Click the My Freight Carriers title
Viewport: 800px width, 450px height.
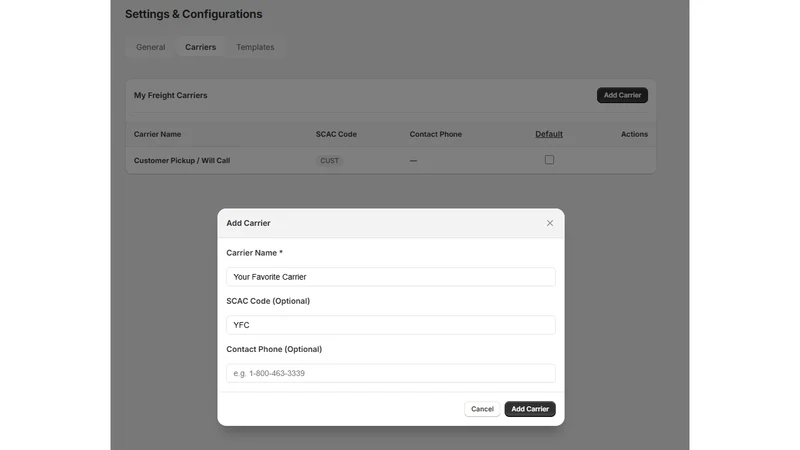tap(170, 95)
